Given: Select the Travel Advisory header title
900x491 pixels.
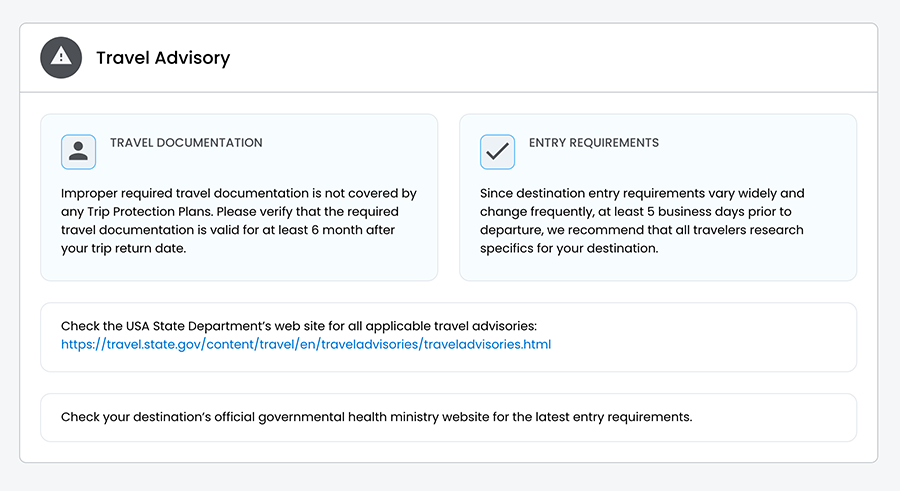Looking at the screenshot, I should click(163, 58).
